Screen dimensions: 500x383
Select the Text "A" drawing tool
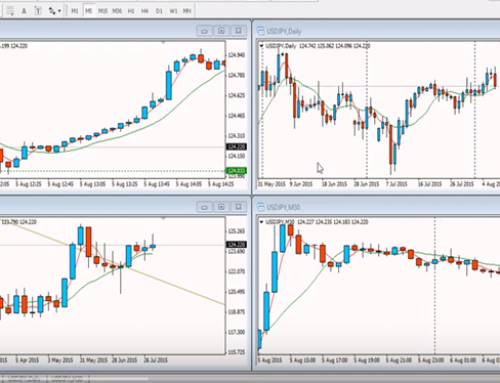coord(24,11)
